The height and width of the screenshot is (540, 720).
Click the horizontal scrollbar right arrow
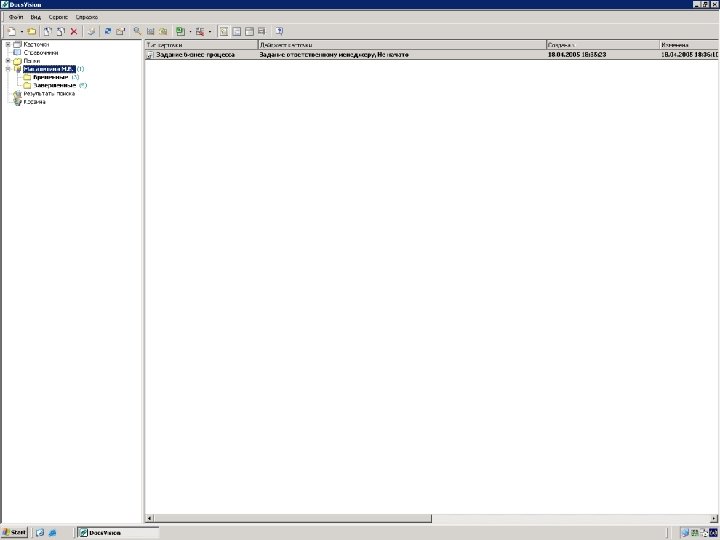pos(714,518)
